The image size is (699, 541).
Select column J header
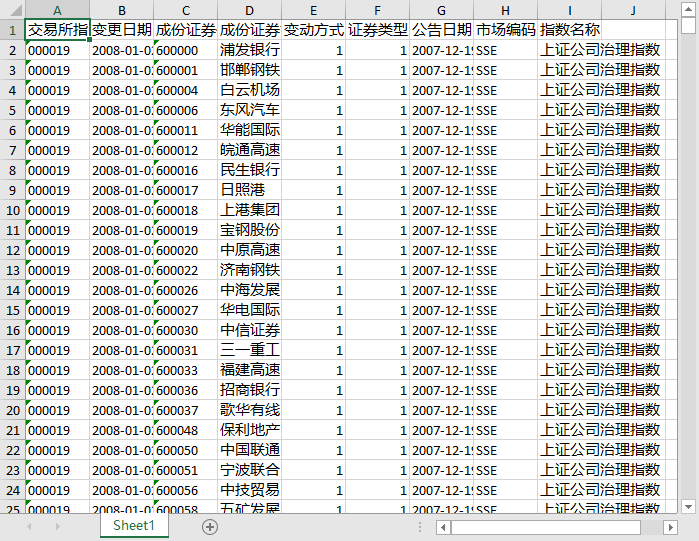coord(633,10)
